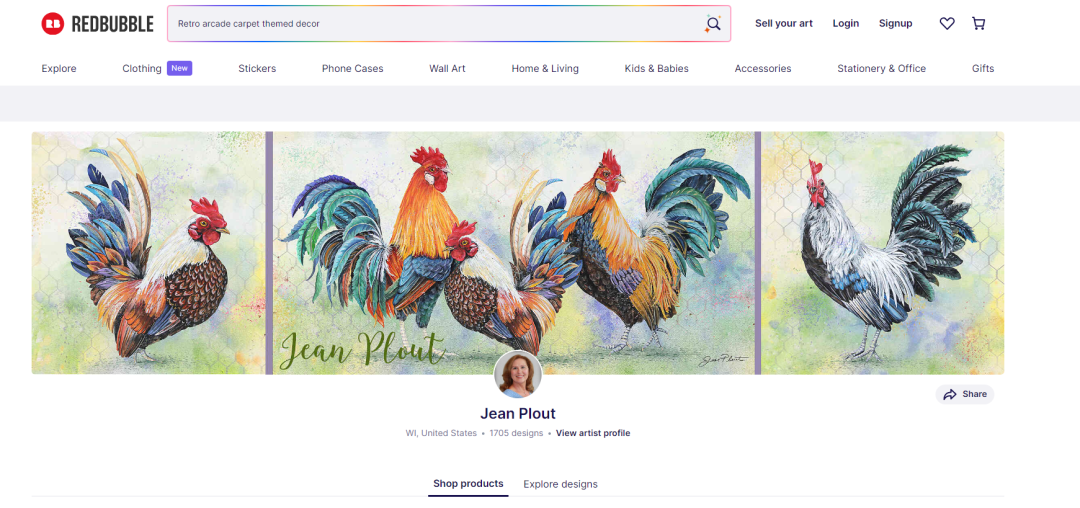
Task: Click Jean Plout's profile avatar
Action: point(518,374)
